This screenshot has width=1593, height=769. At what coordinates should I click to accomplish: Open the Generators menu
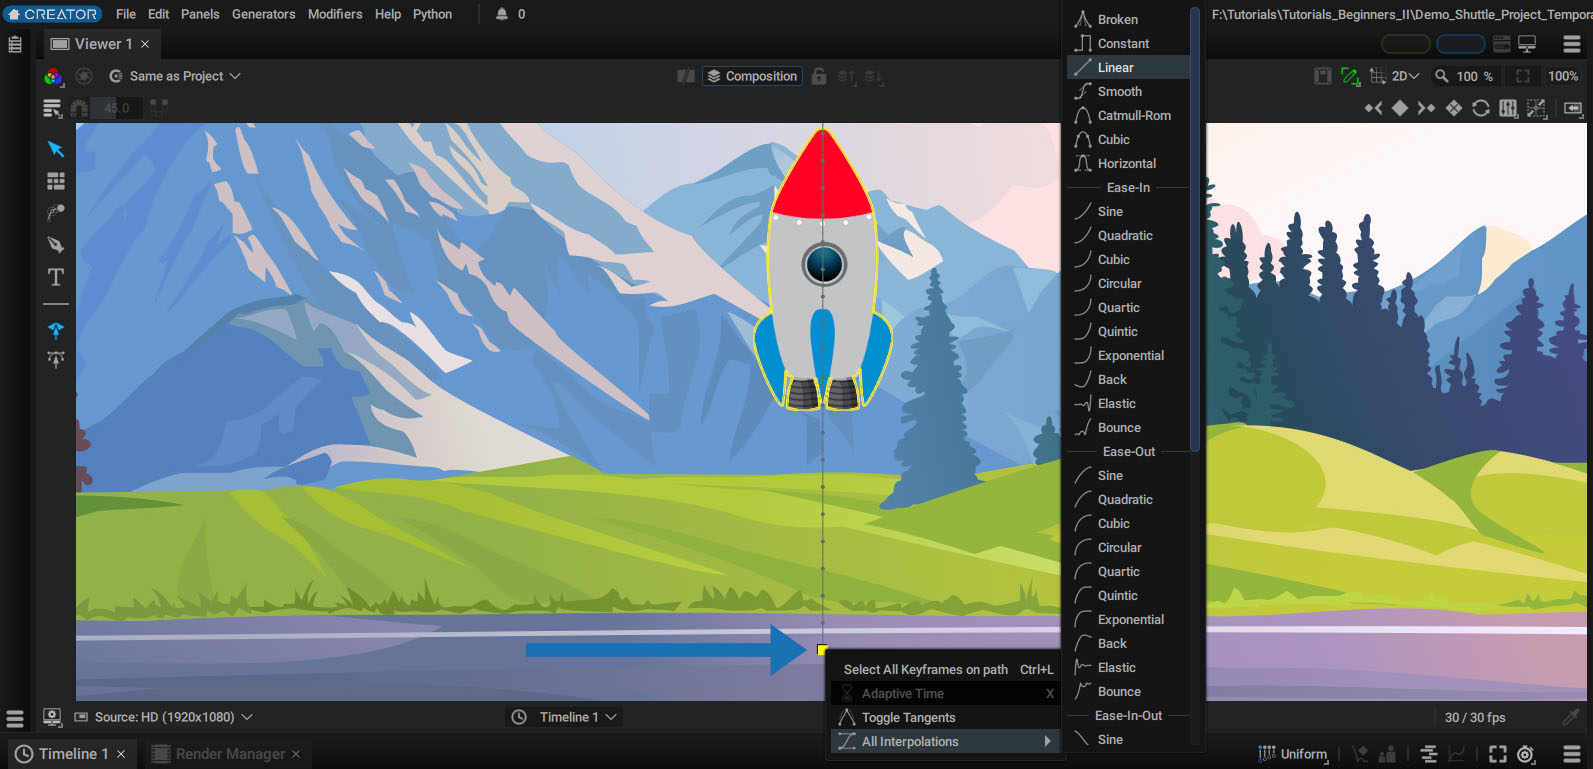pos(264,14)
